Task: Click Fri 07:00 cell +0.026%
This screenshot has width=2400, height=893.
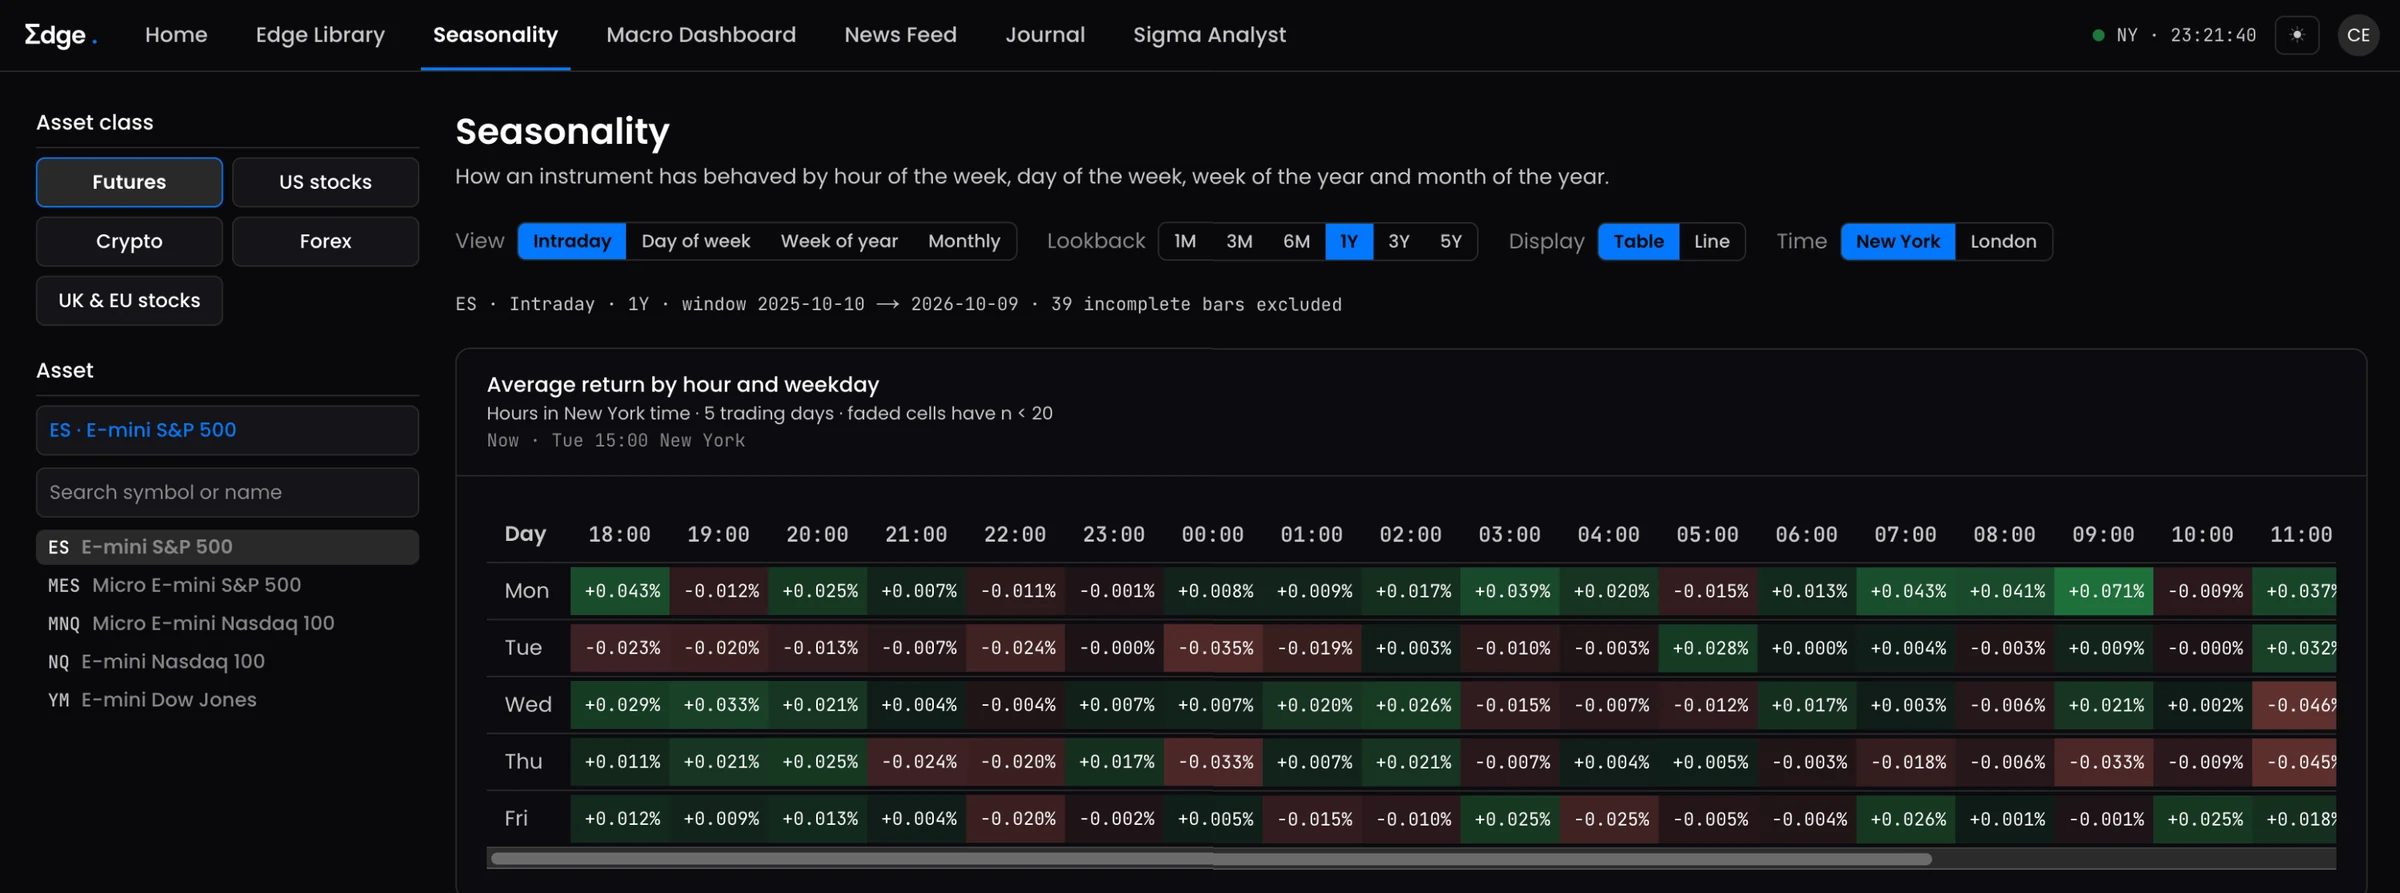Action: (1906, 819)
